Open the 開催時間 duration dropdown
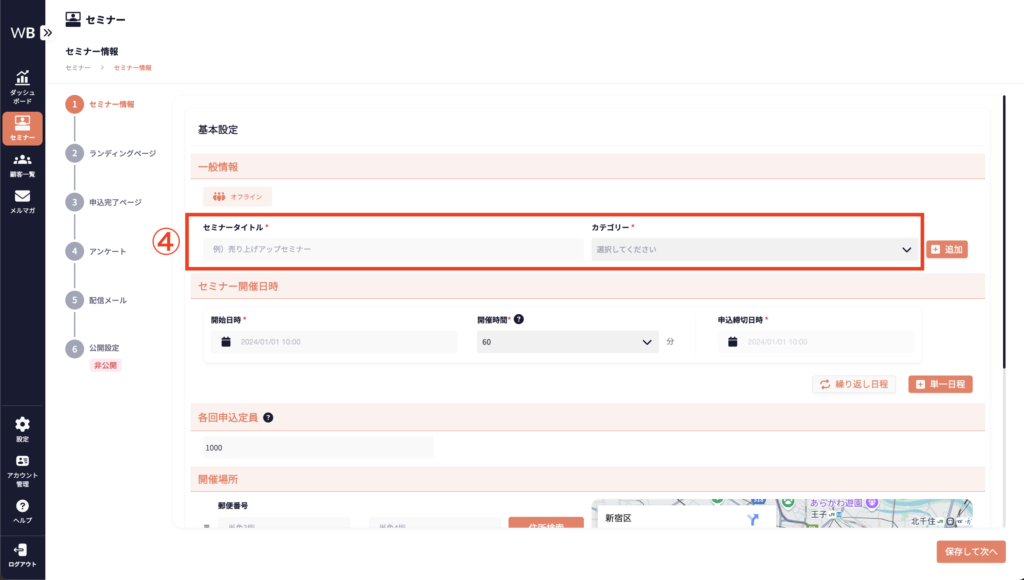The image size is (1024, 580). (x=568, y=342)
